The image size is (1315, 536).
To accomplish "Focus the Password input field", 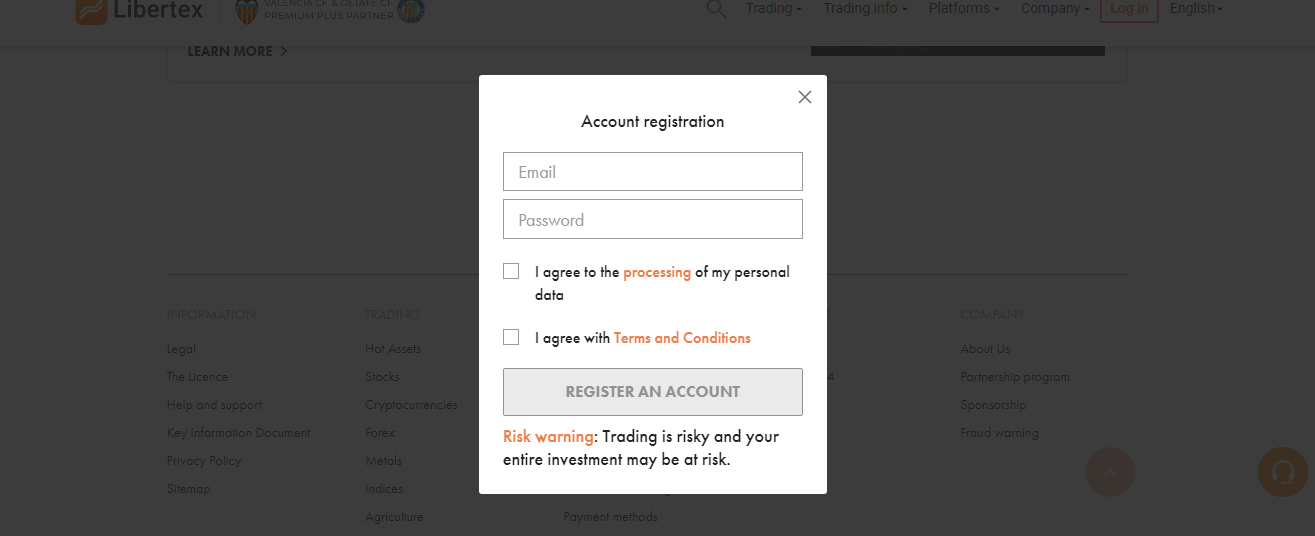I will click(x=653, y=219).
